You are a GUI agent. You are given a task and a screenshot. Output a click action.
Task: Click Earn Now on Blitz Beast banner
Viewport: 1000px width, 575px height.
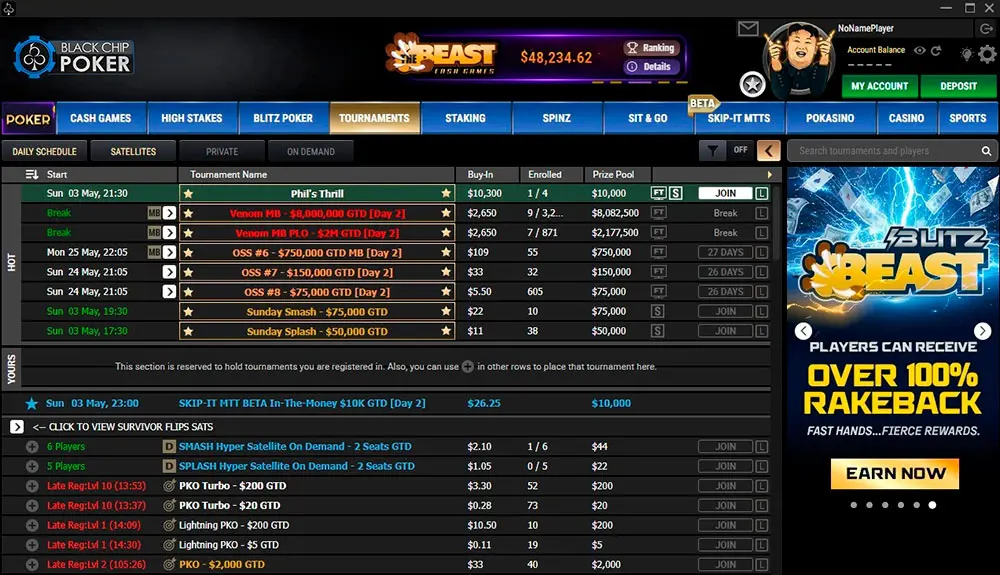tap(895, 474)
